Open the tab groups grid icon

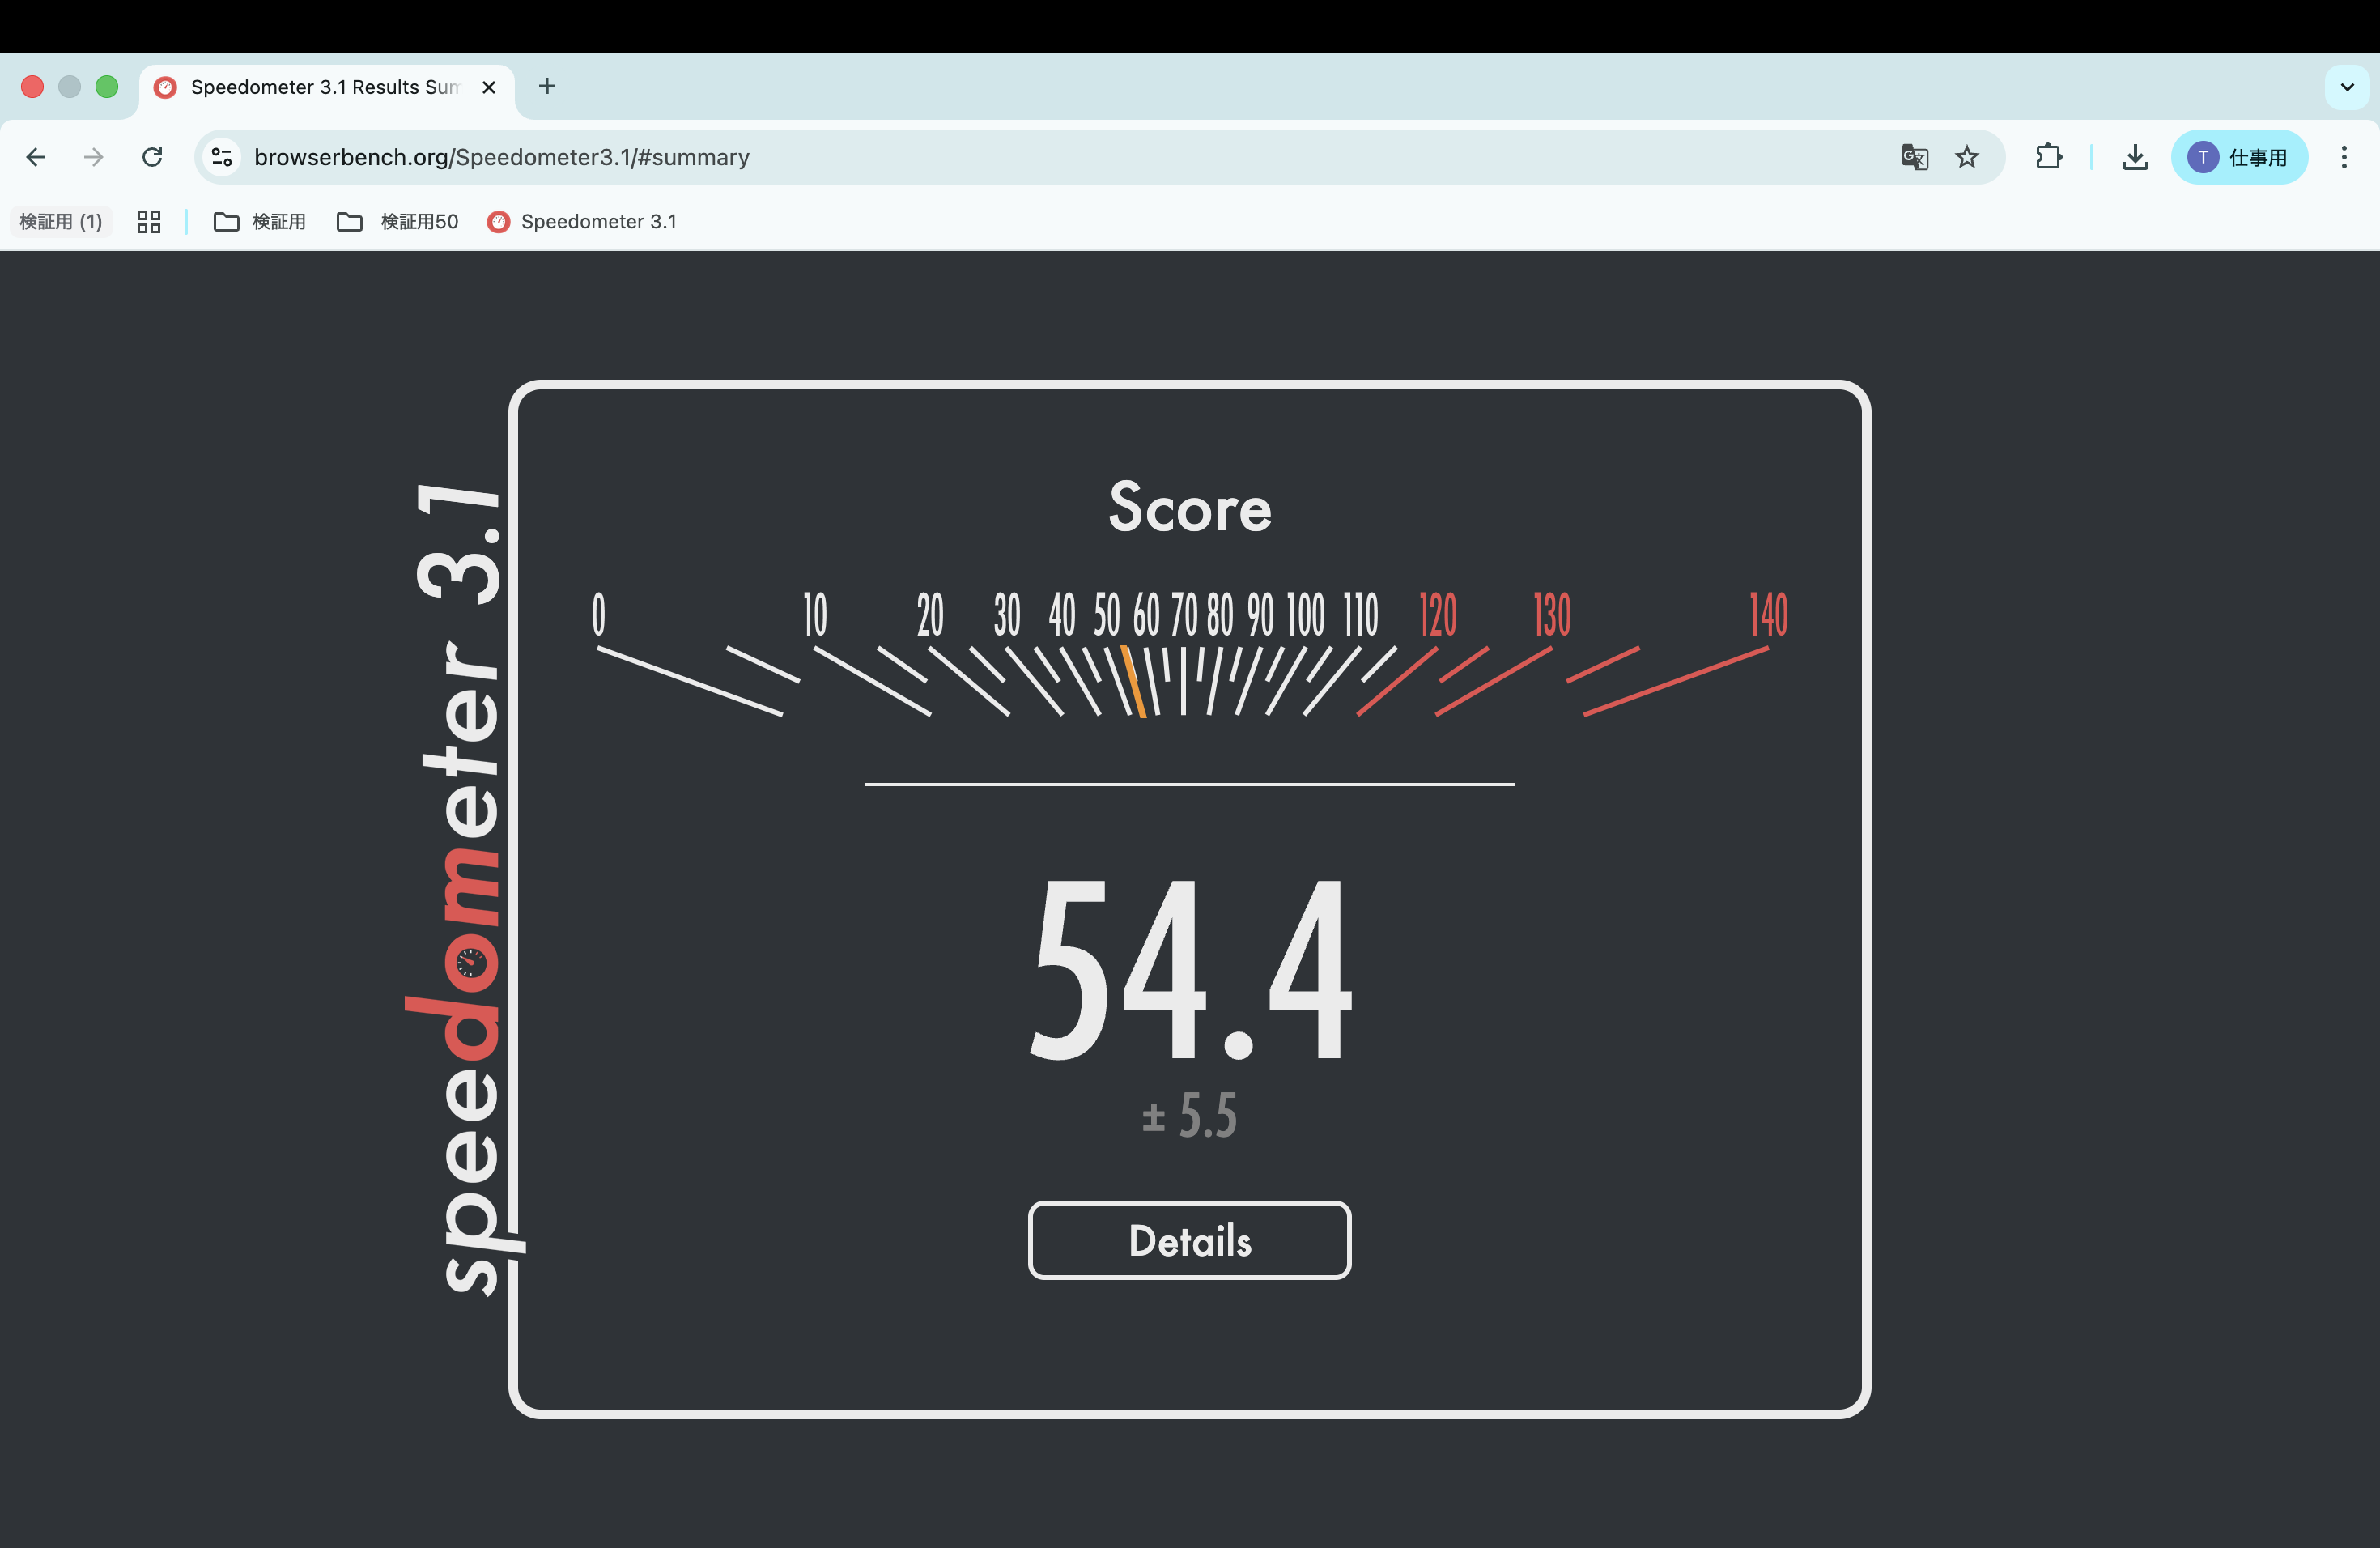pos(149,221)
